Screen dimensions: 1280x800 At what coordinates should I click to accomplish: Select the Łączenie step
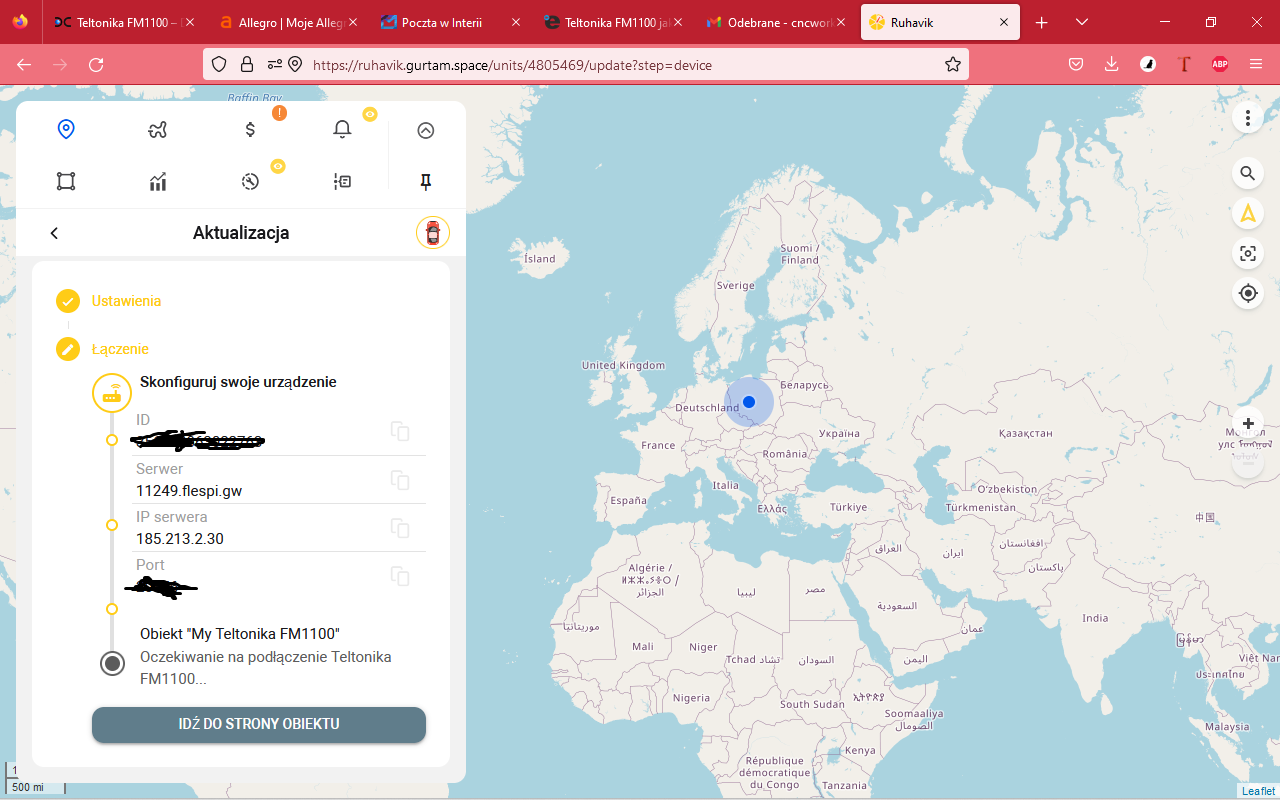120,349
